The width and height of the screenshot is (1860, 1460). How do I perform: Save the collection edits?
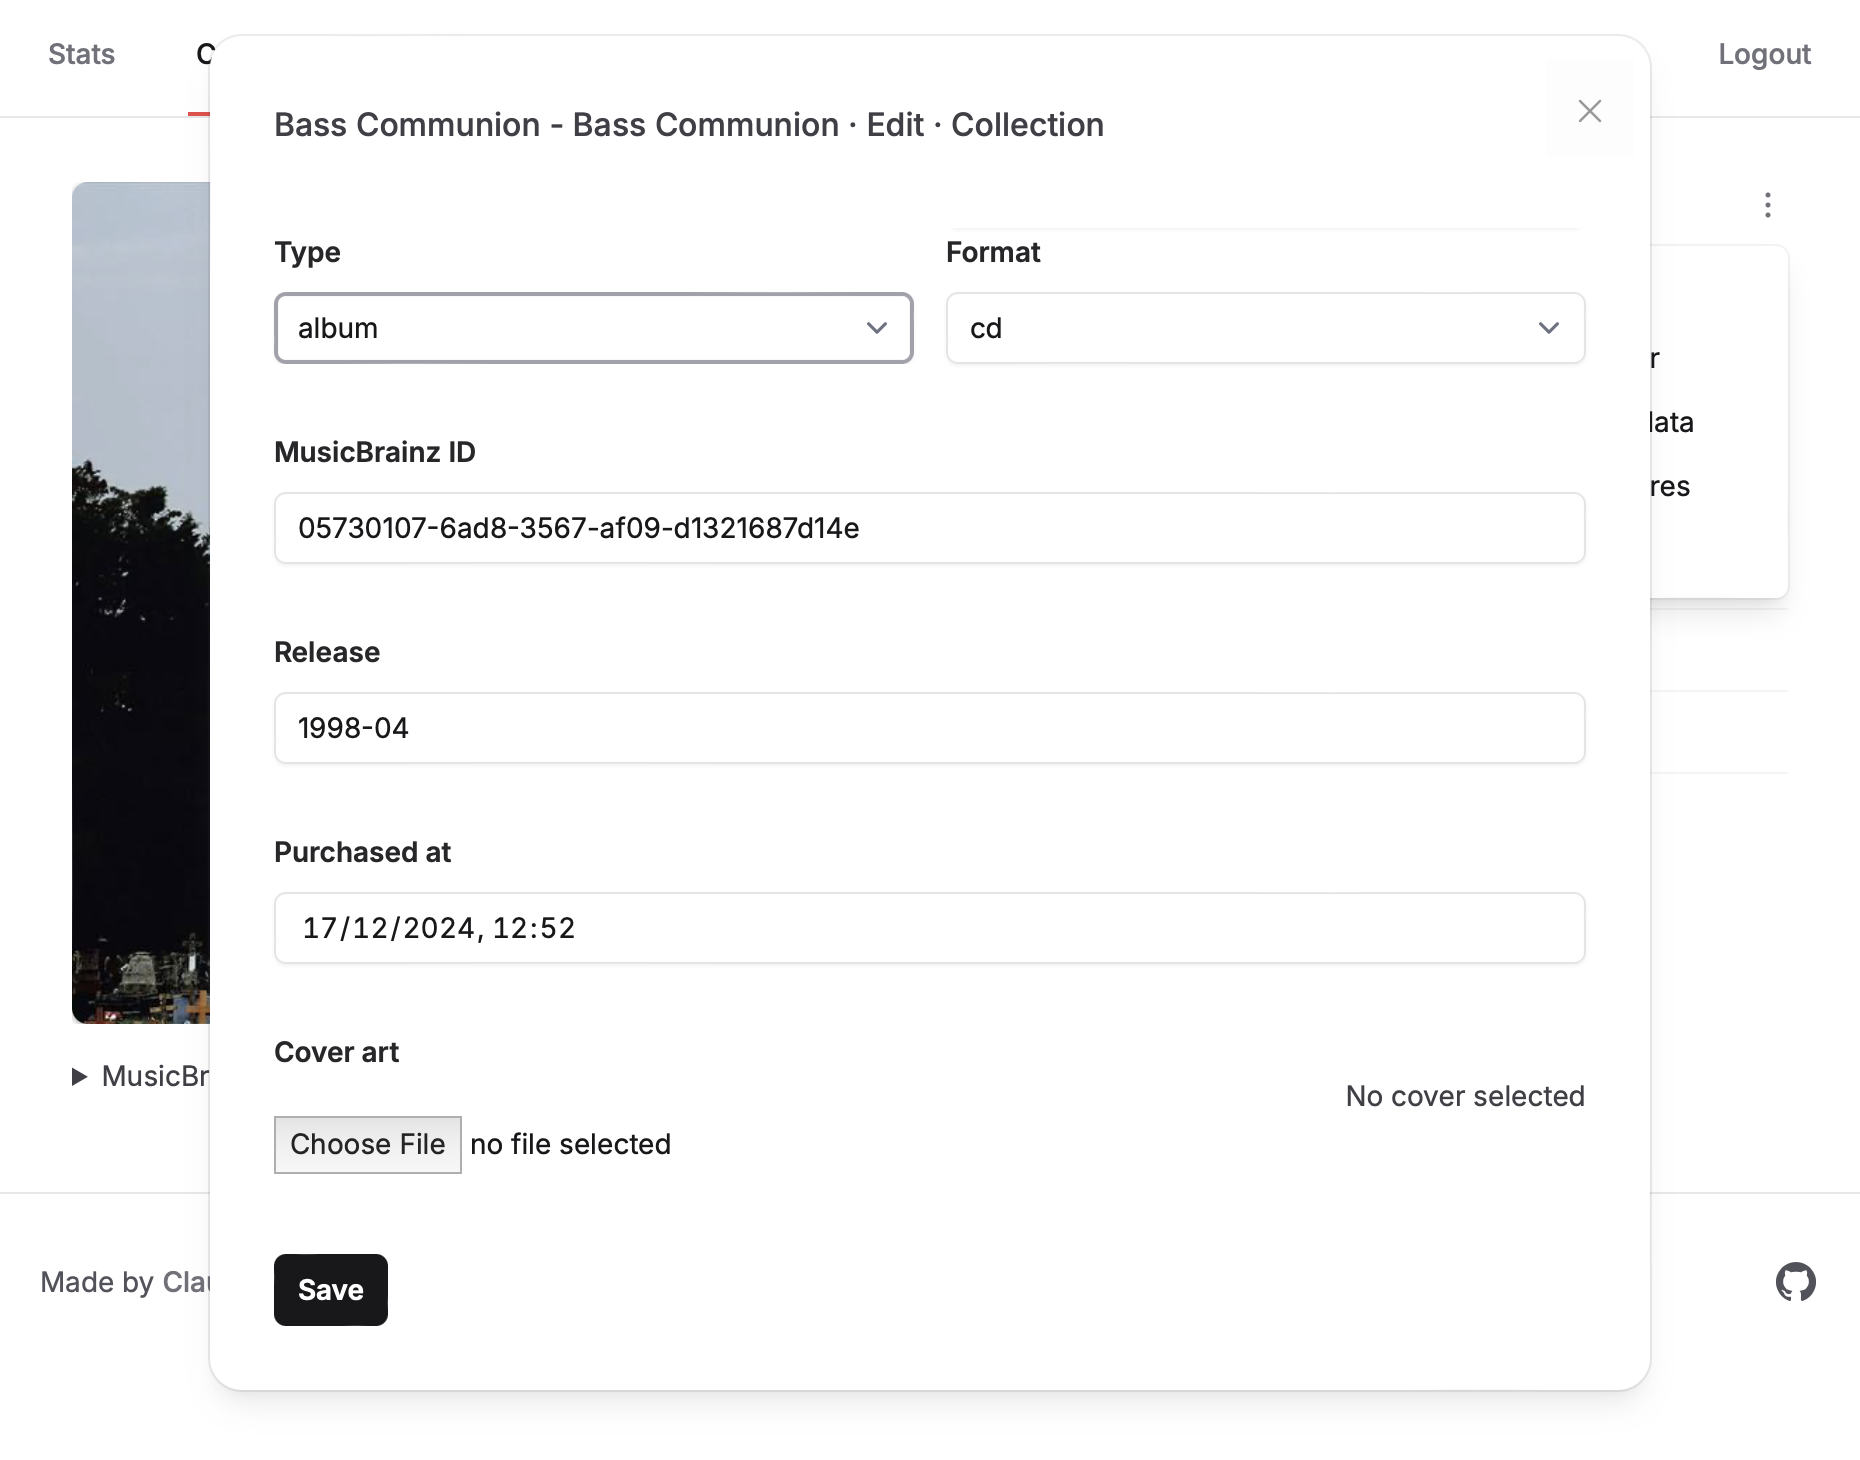click(x=331, y=1290)
